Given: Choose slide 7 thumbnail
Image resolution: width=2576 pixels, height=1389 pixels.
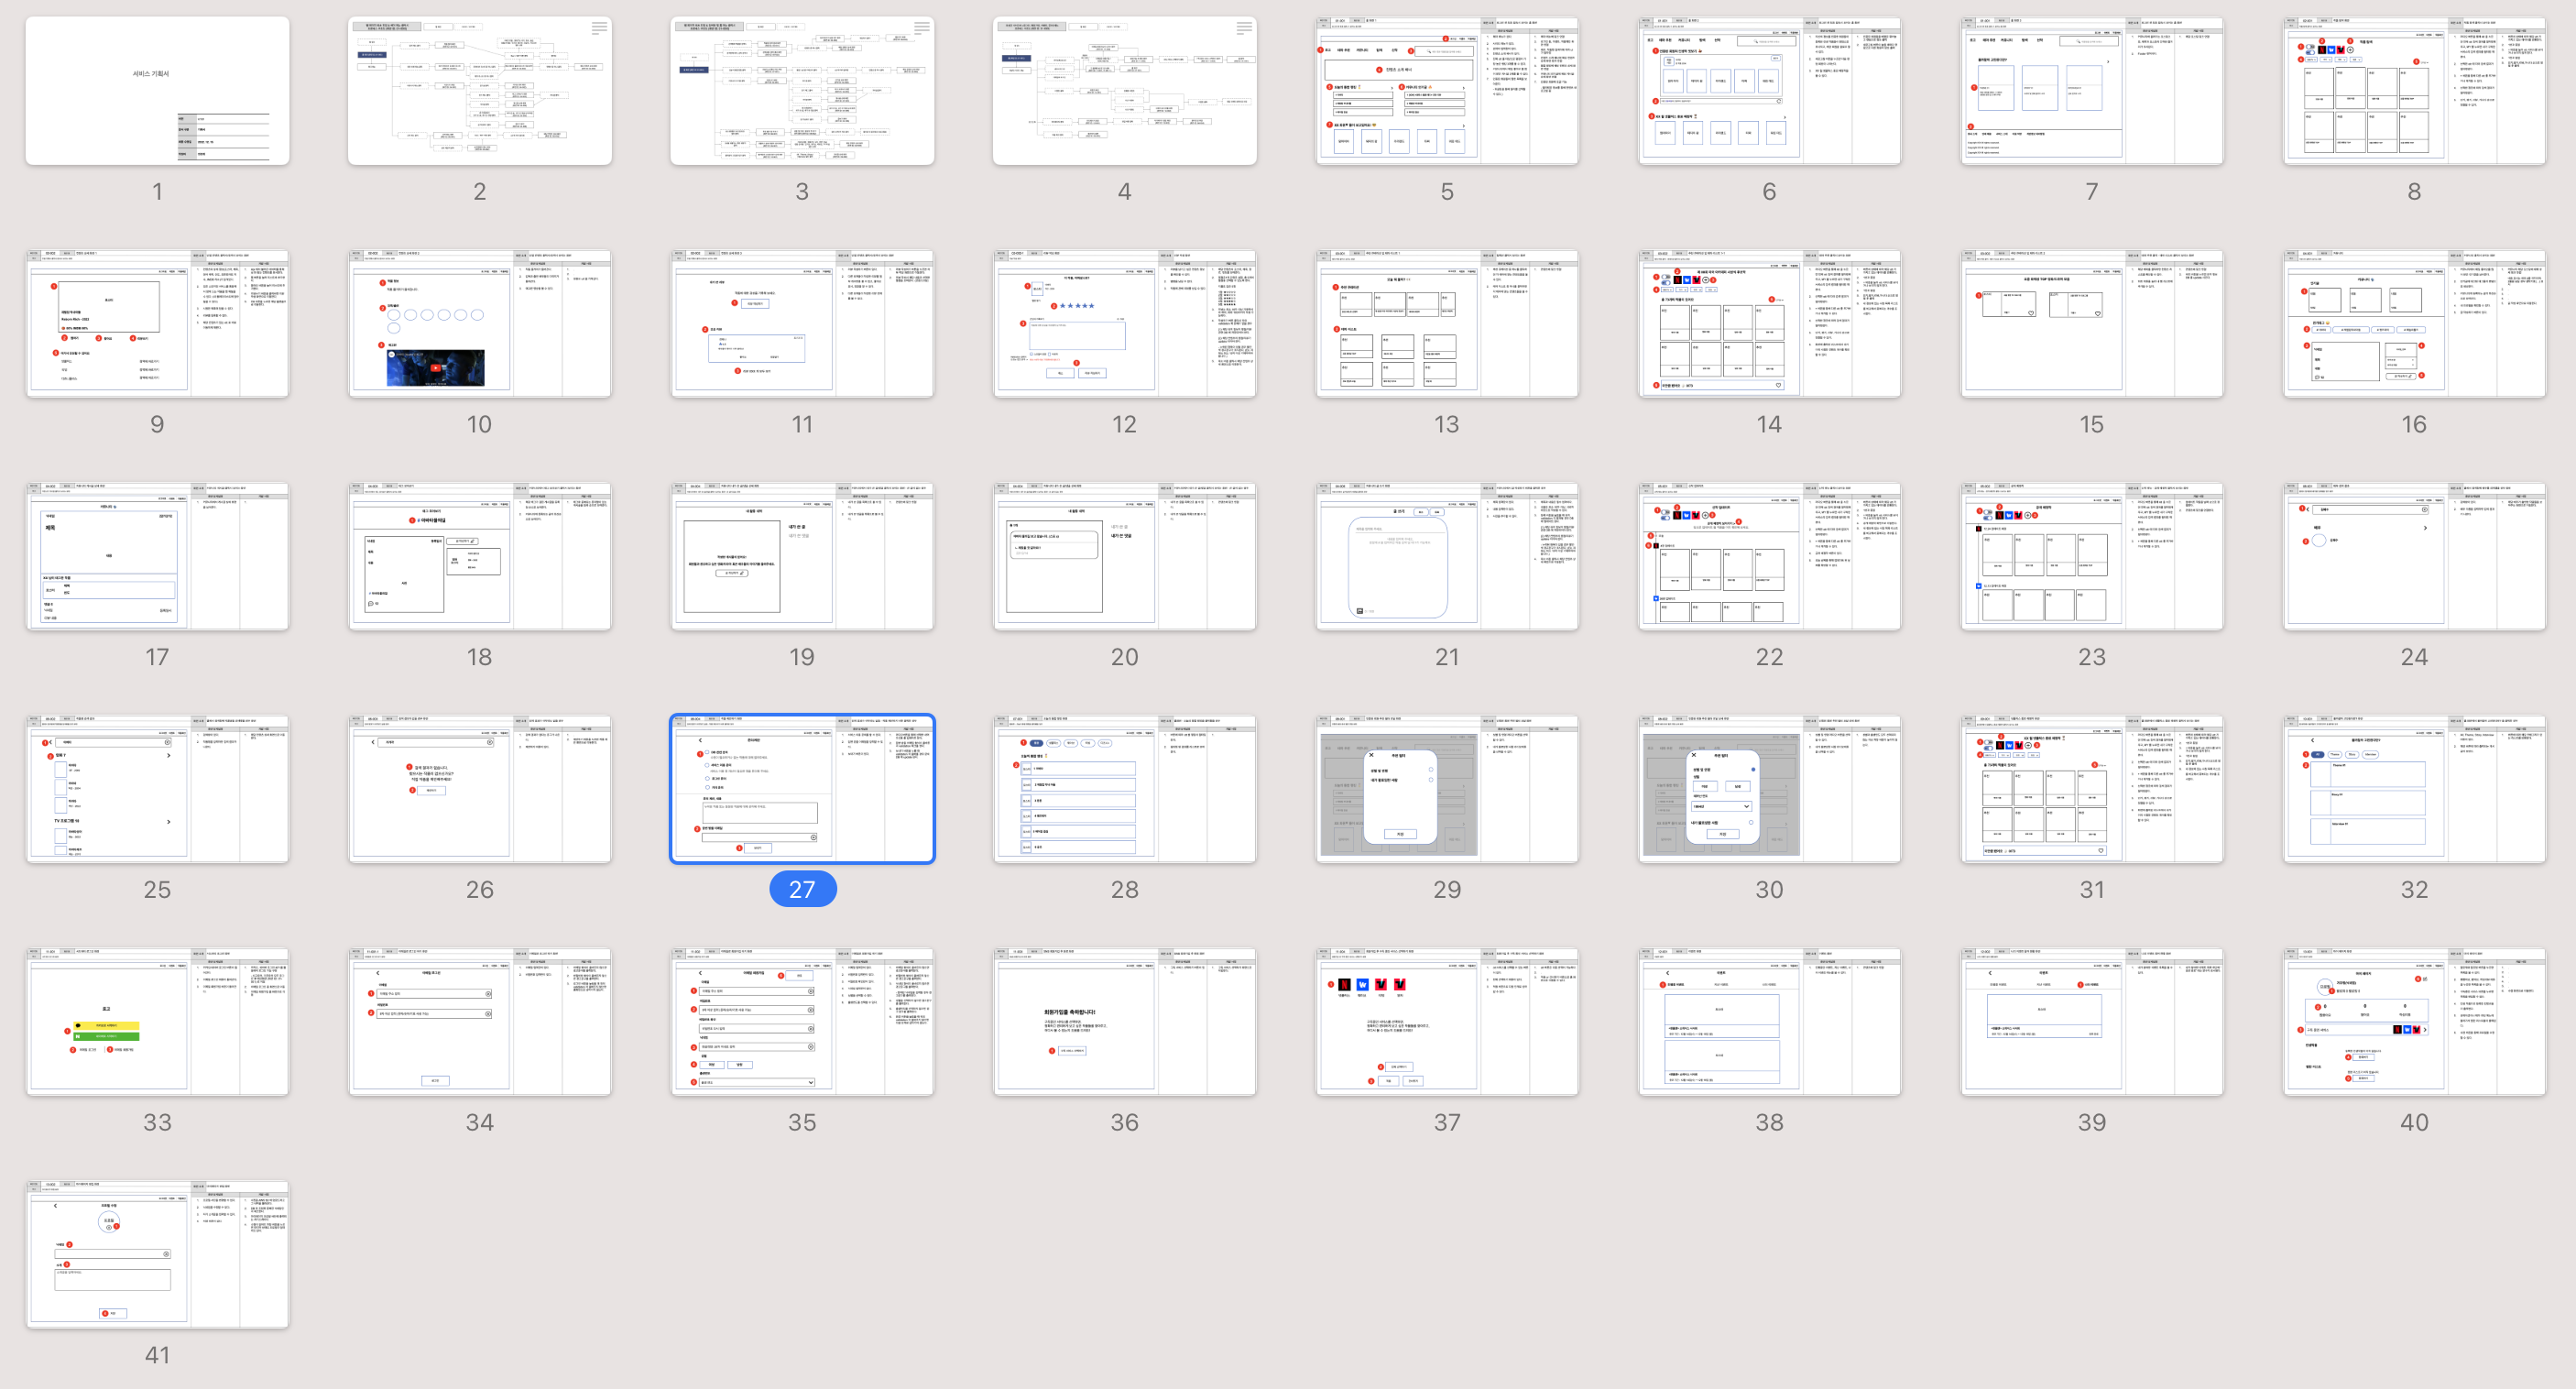Looking at the screenshot, I should [2092, 90].
